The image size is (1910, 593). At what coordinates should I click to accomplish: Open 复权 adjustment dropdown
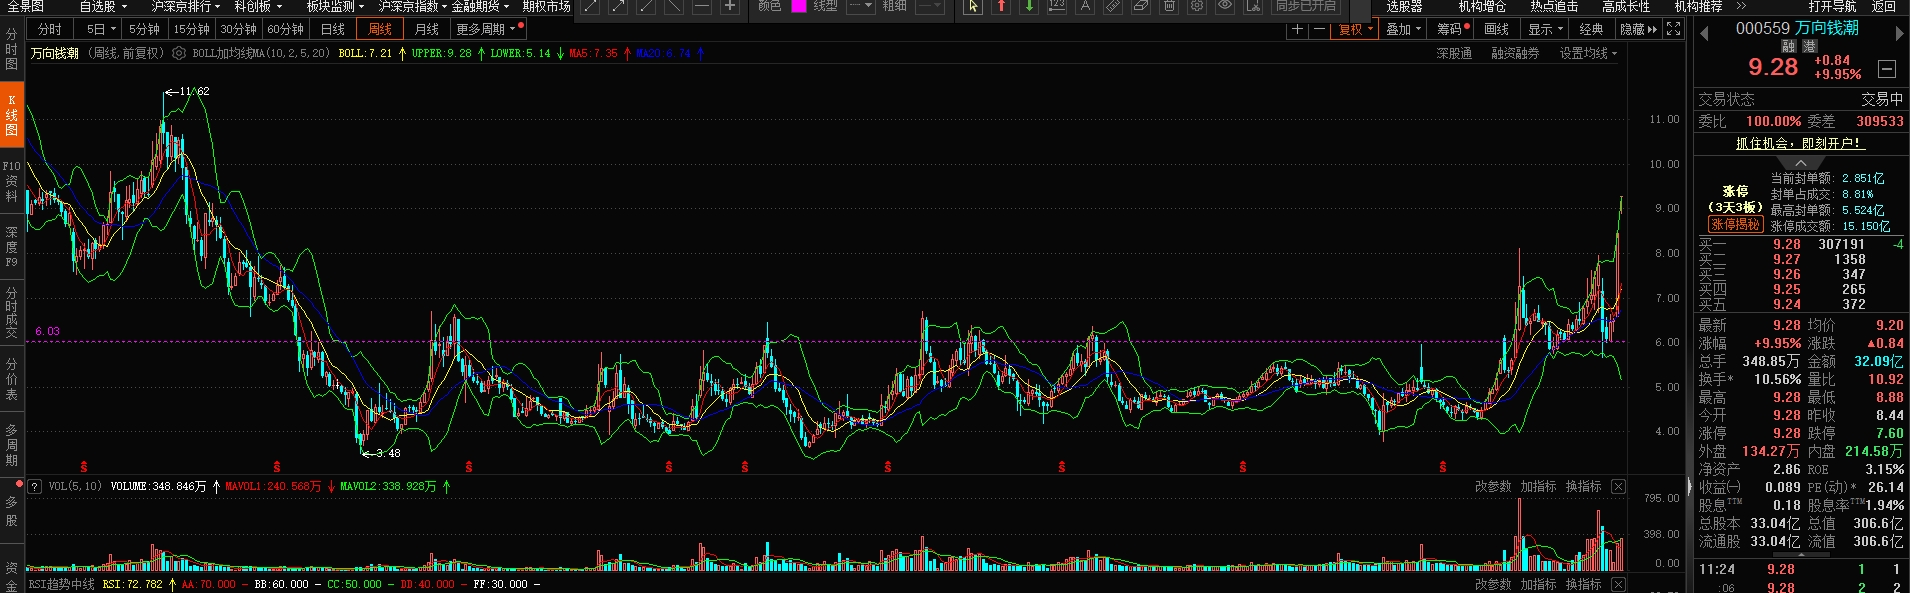point(1356,29)
